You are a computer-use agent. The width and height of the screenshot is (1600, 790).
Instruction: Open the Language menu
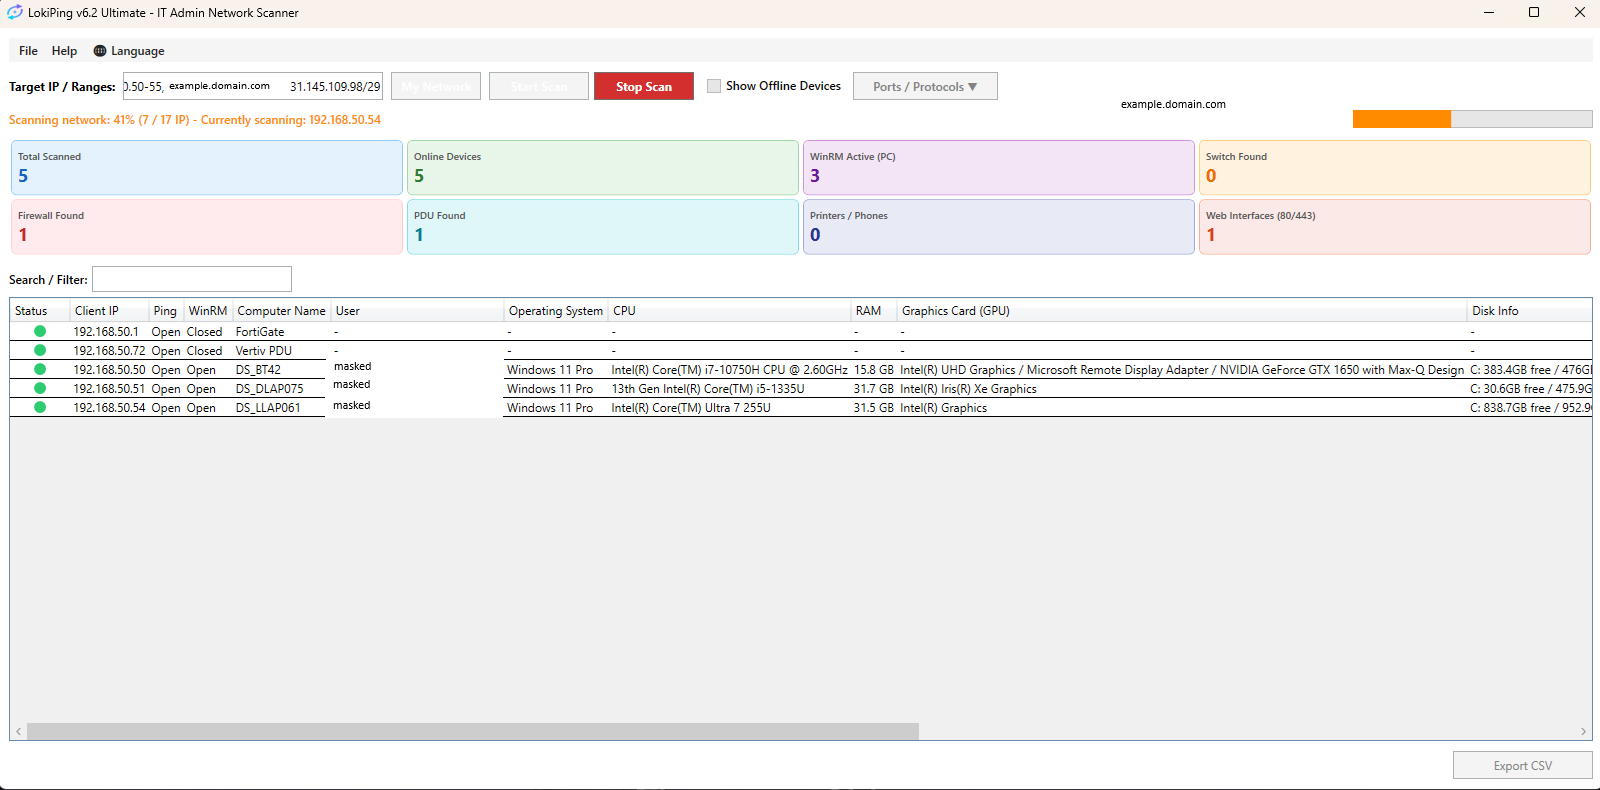tap(129, 51)
